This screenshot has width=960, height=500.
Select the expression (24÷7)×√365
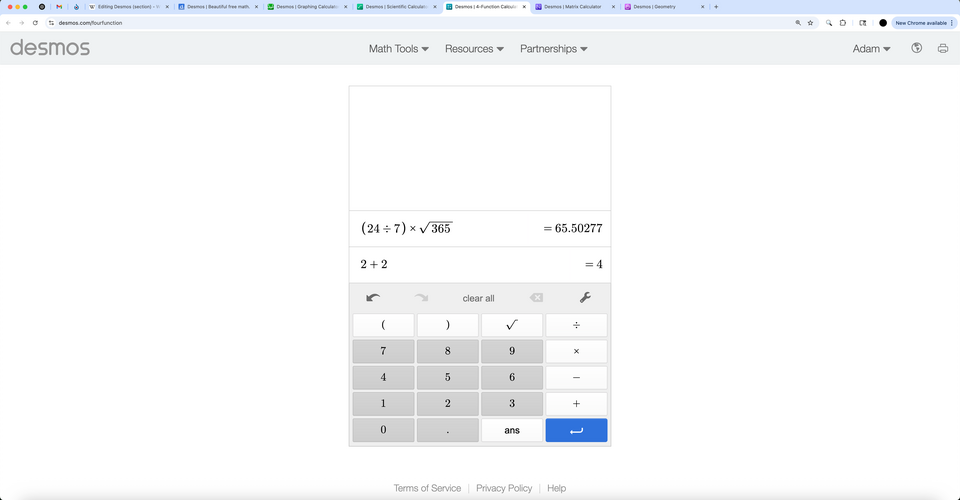(x=407, y=228)
